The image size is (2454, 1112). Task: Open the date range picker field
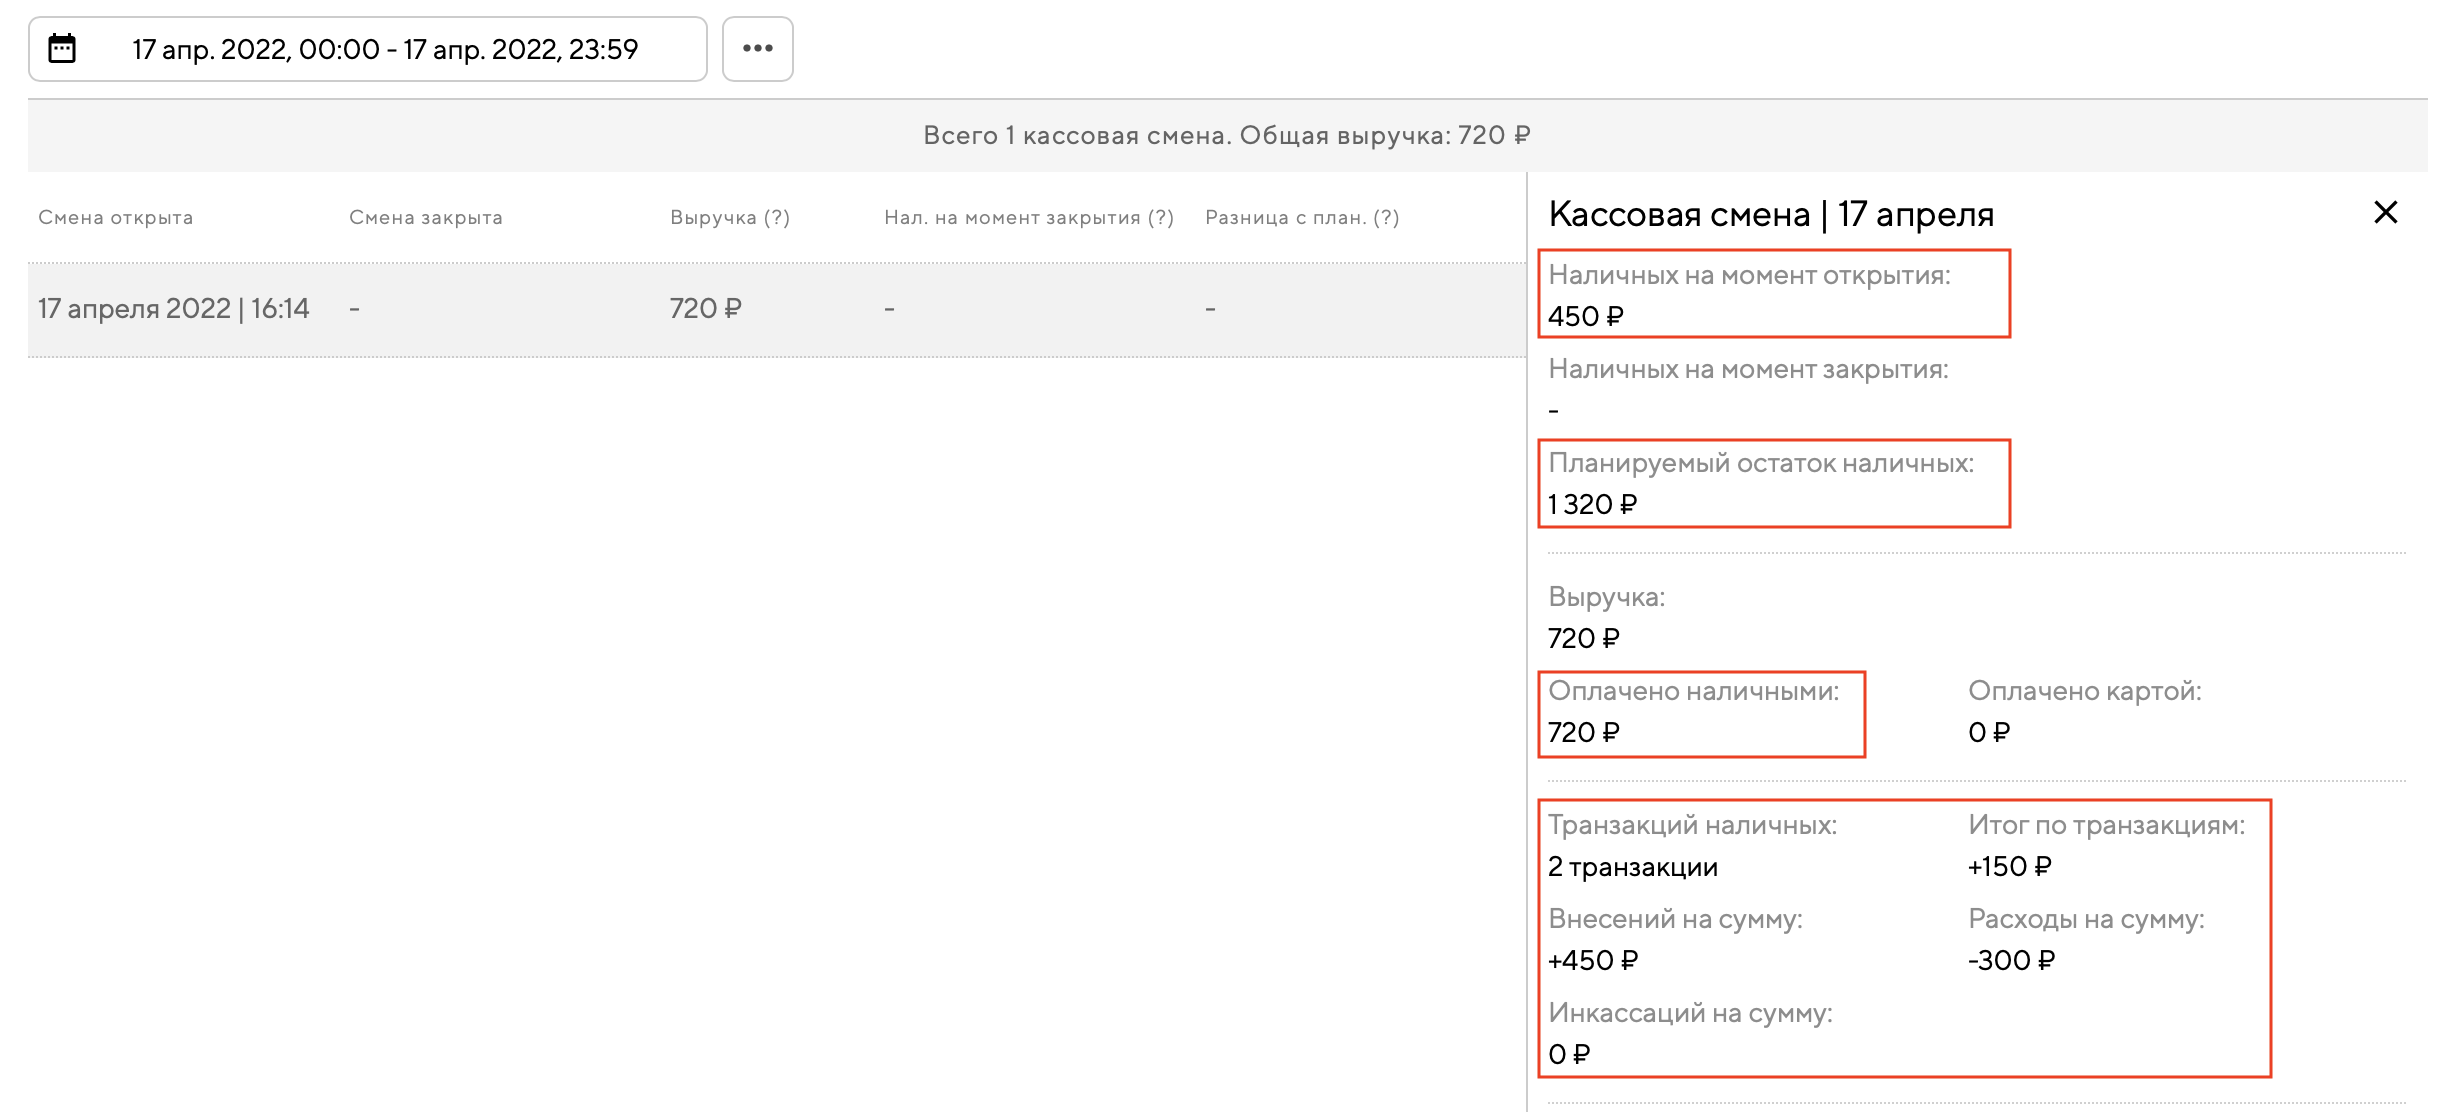tap(384, 49)
